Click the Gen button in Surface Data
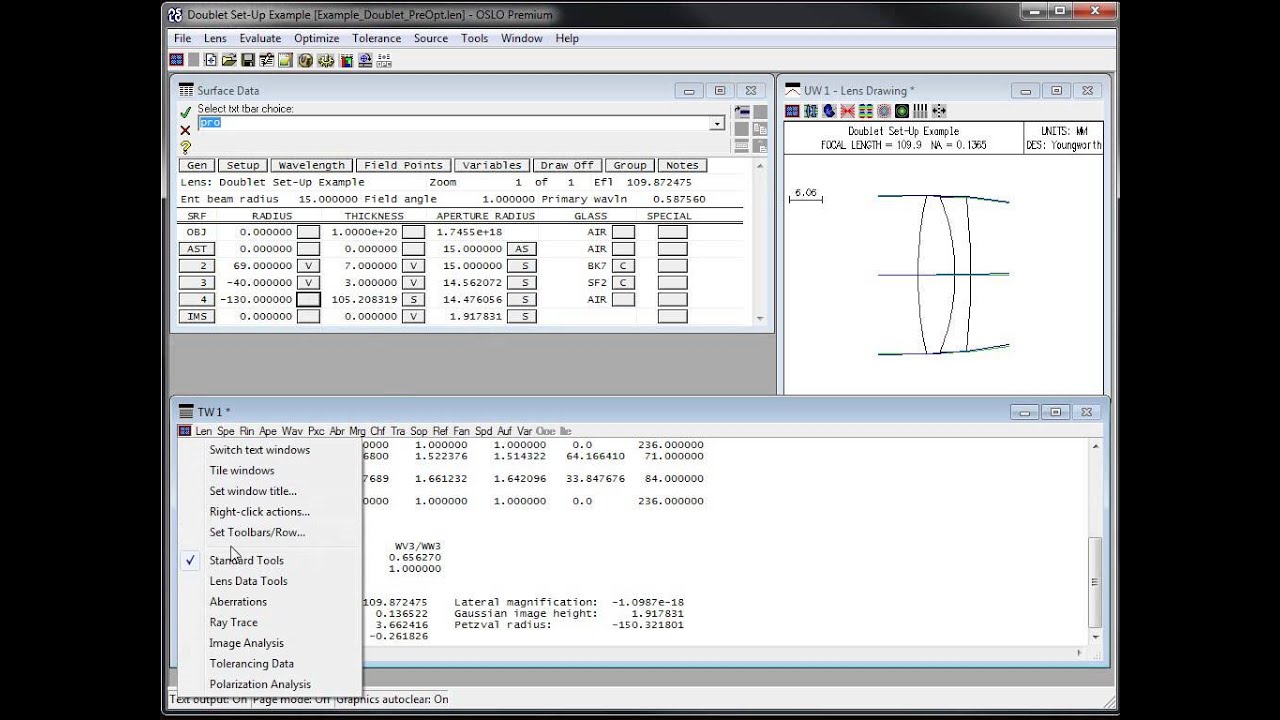1280x720 pixels. [x=197, y=165]
